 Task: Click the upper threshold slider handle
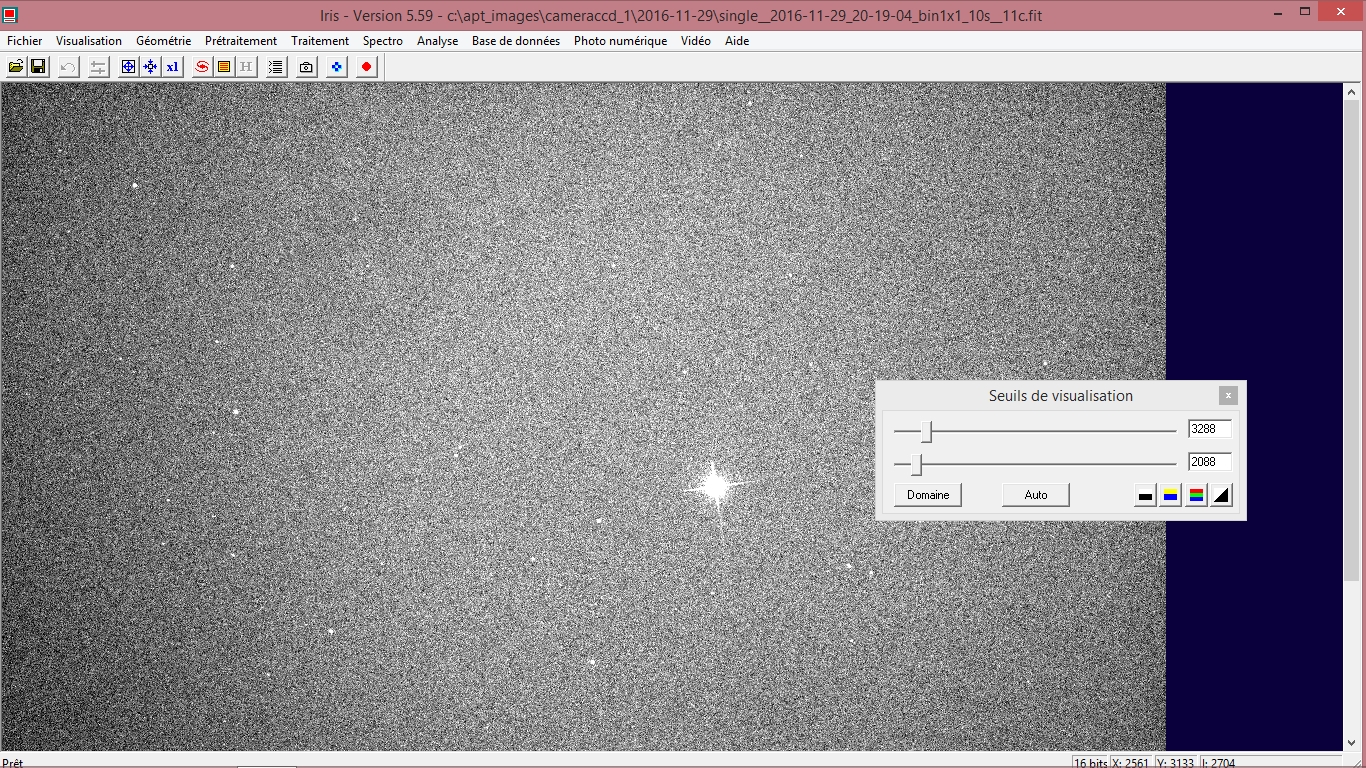[927, 431]
